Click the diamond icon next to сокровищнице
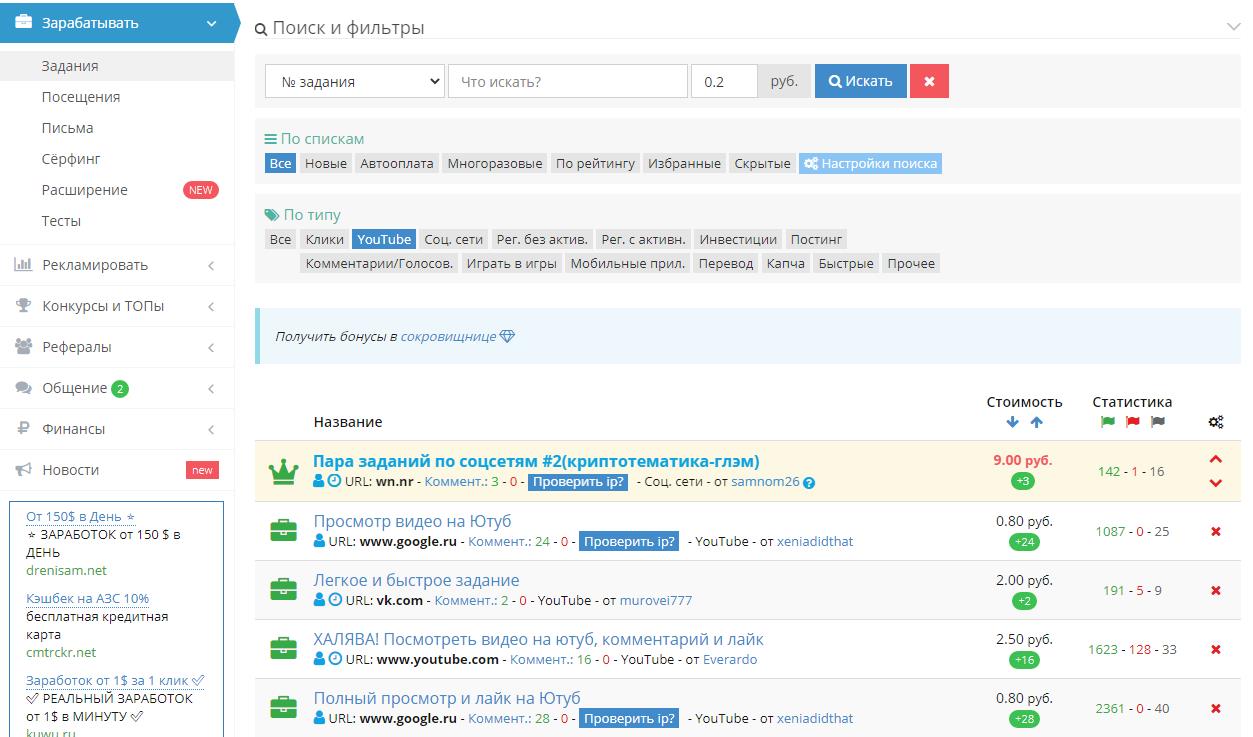Viewport: 1253px width, 737px height. click(x=507, y=337)
